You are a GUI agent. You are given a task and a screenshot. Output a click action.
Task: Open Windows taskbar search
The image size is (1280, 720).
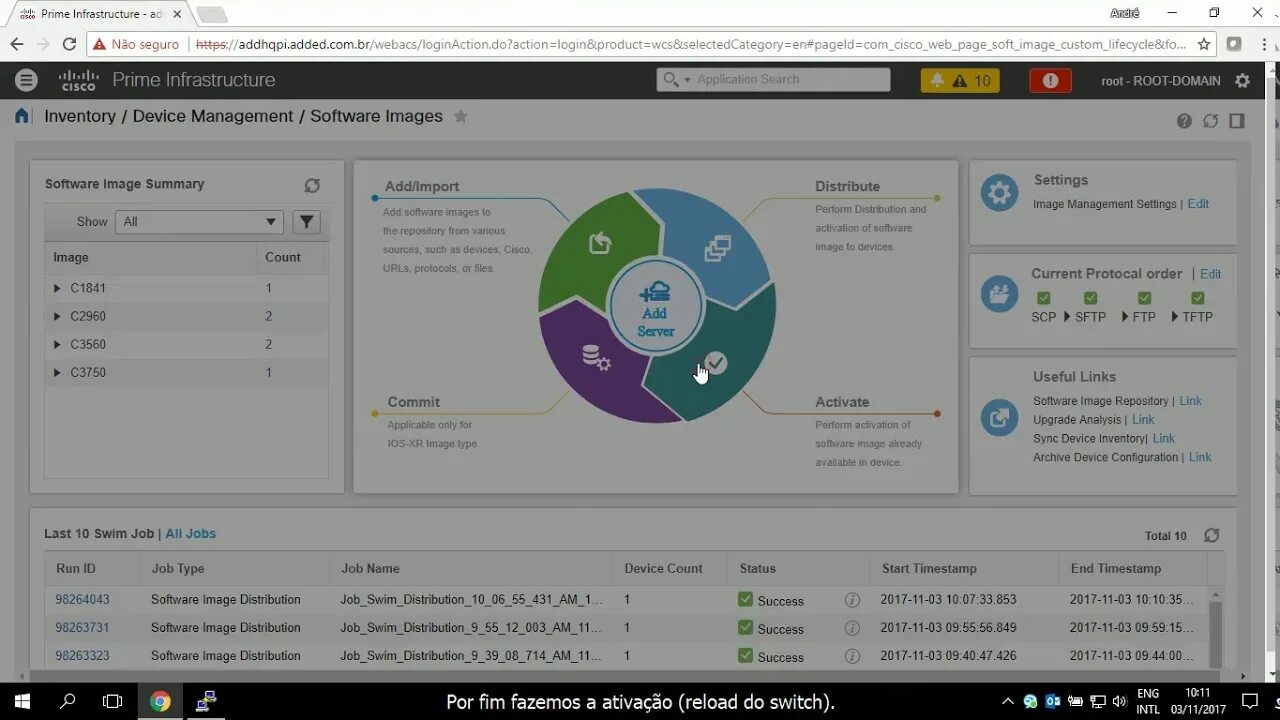[x=68, y=701]
